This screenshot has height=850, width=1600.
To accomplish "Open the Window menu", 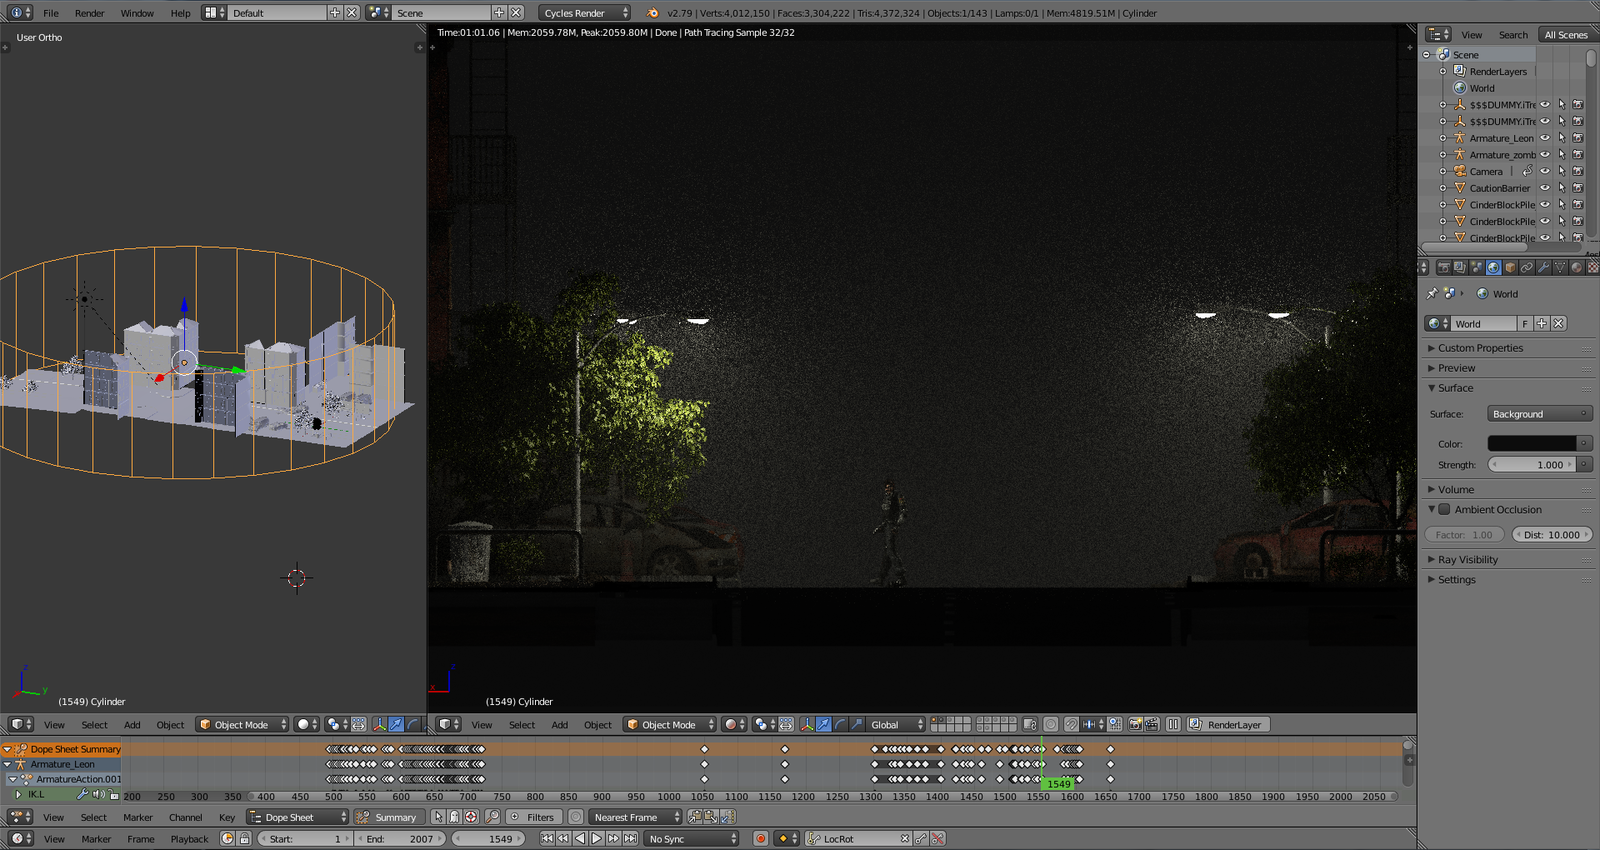I will pos(137,13).
